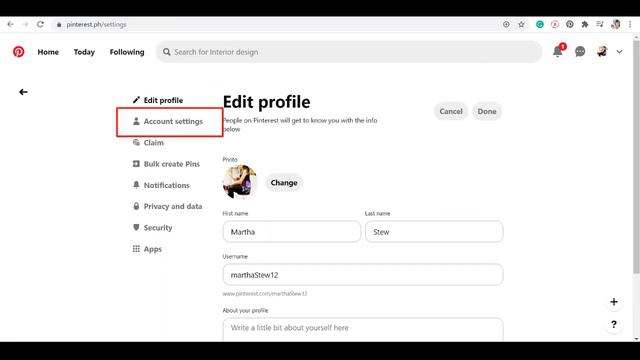Click the browser back arrow
640x360 pixels.
[x=11, y=24]
